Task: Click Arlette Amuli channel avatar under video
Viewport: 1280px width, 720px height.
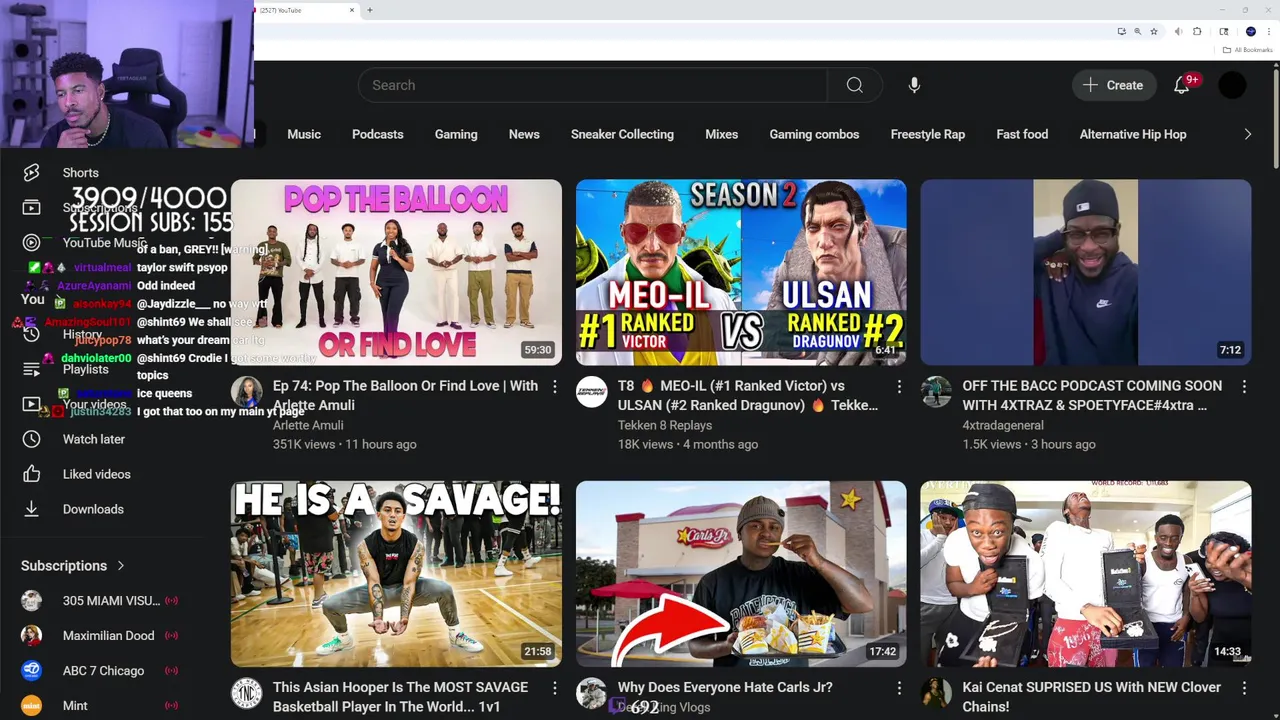Action: [247, 393]
